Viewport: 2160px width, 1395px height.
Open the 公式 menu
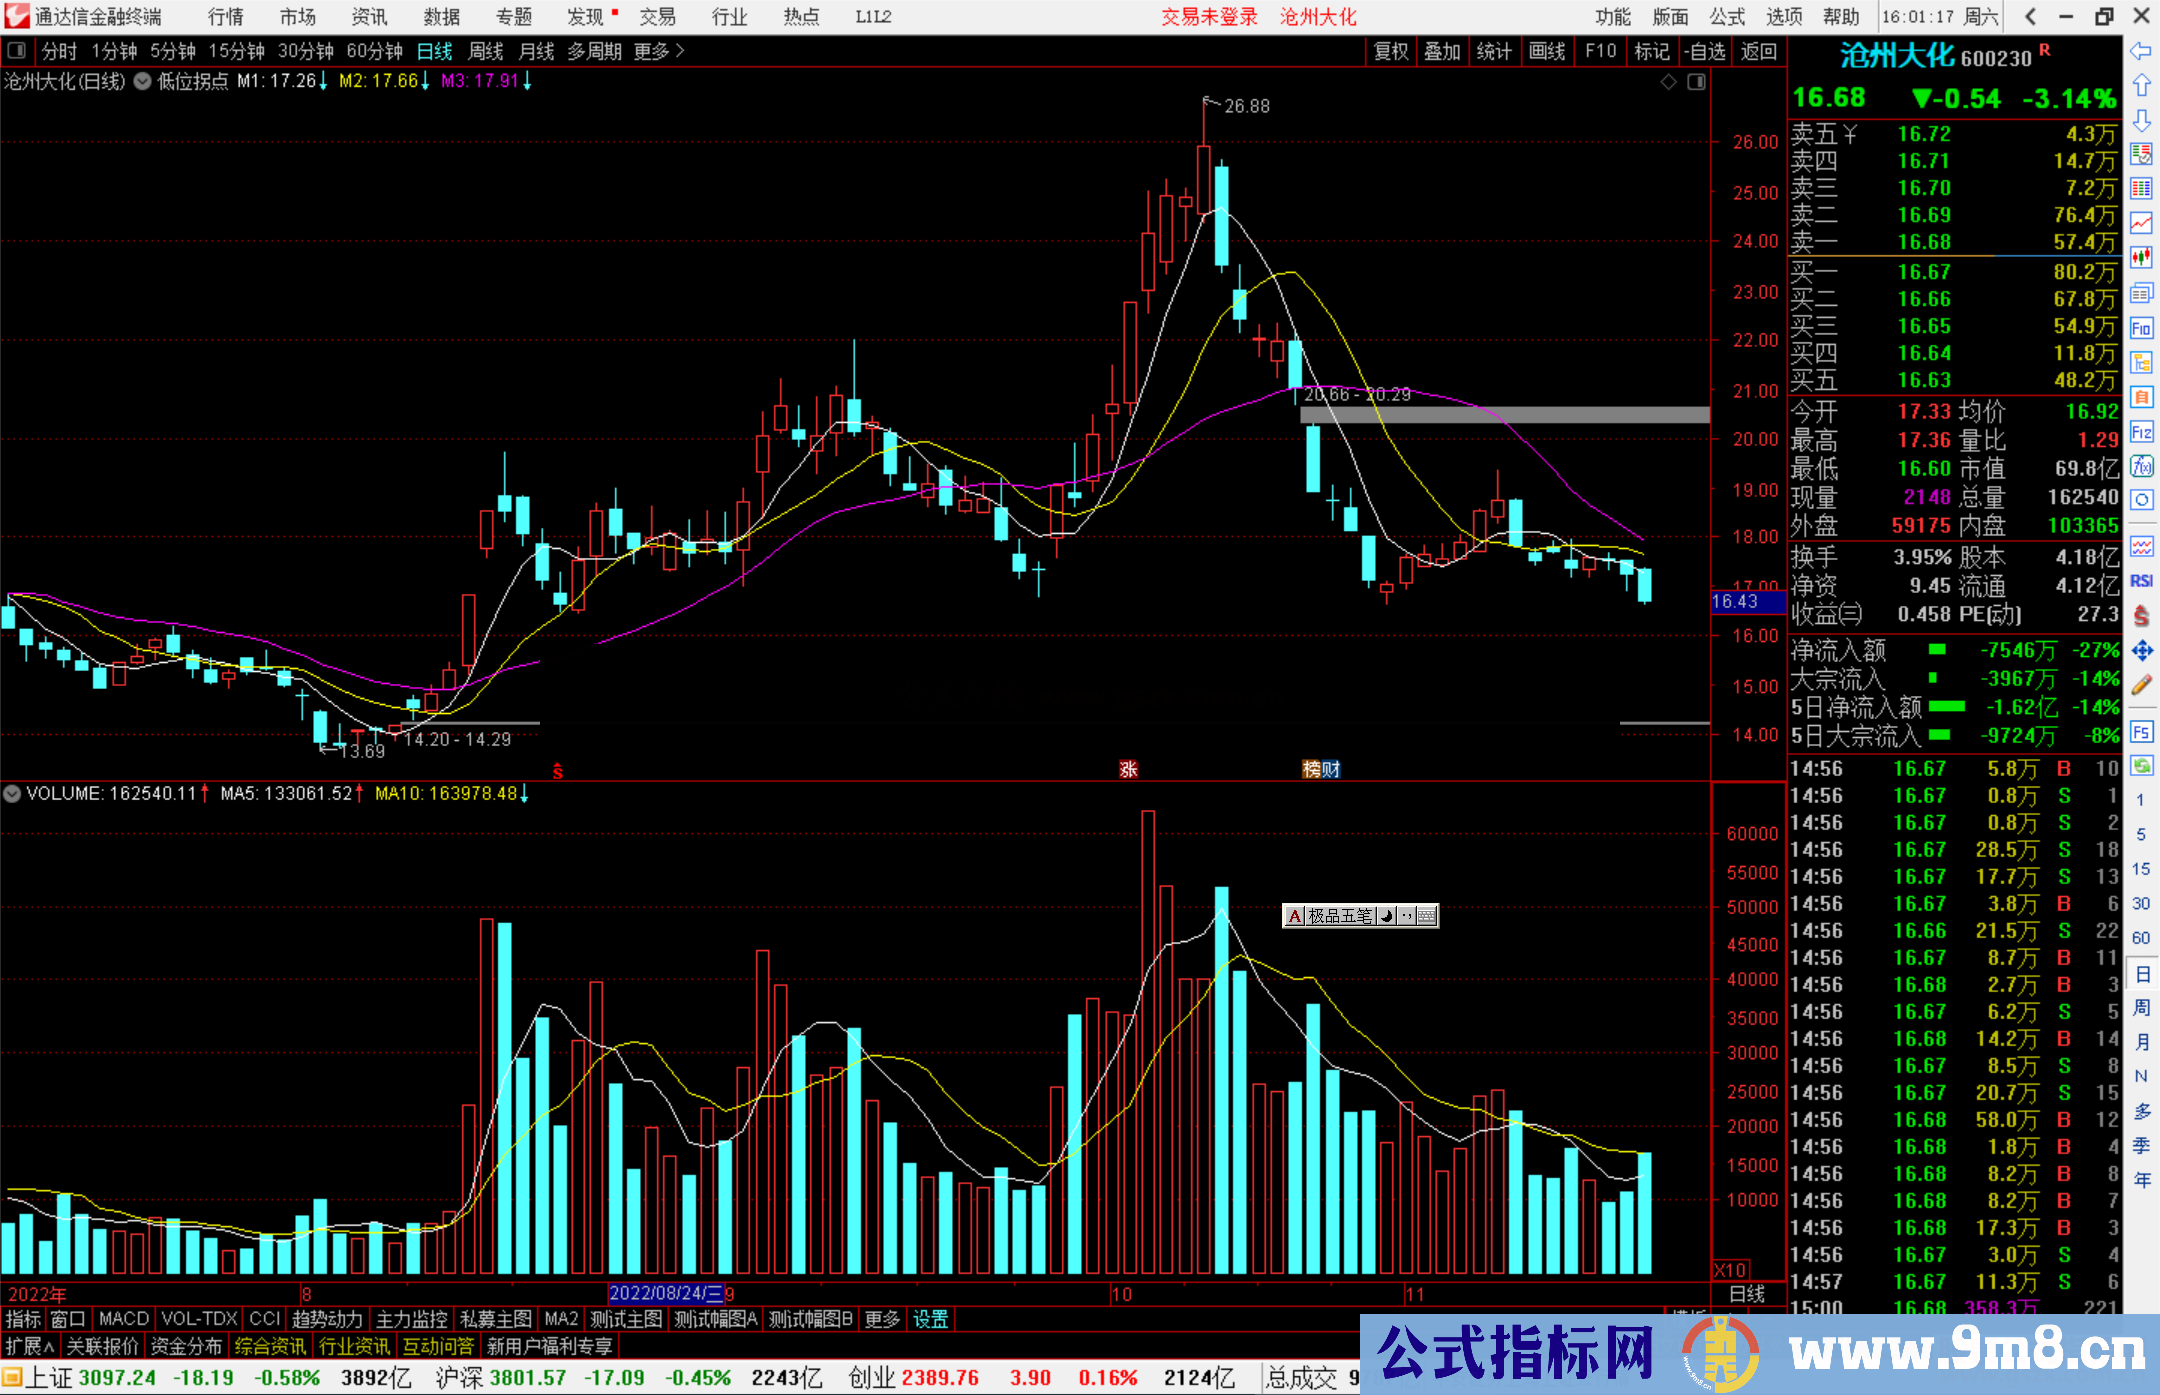[x=1727, y=17]
